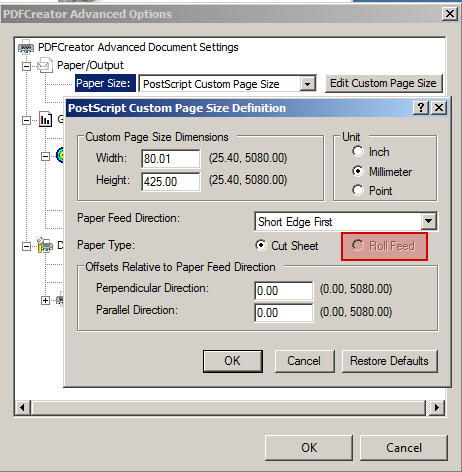Select the Millimeter unit radio button
462x472 pixels.
(358, 171)
